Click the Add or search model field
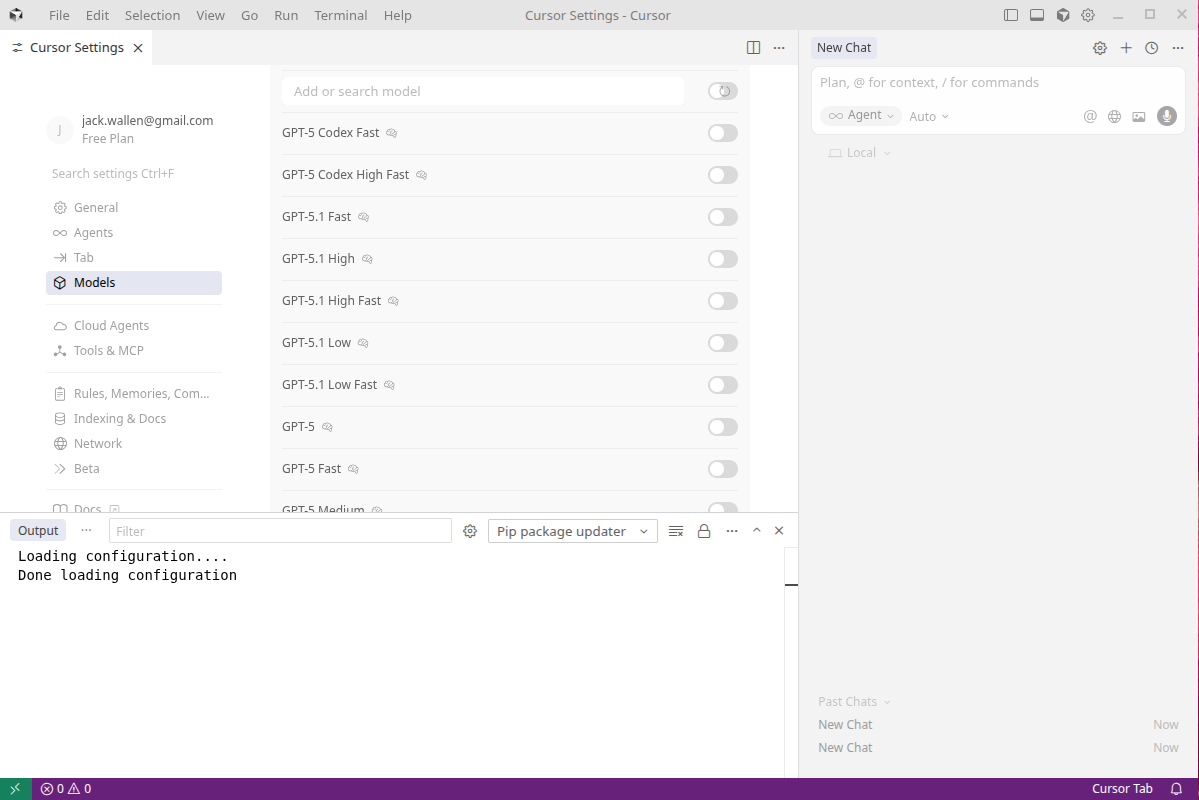The height and width of the screenshot is (800, 1199). 482,91
